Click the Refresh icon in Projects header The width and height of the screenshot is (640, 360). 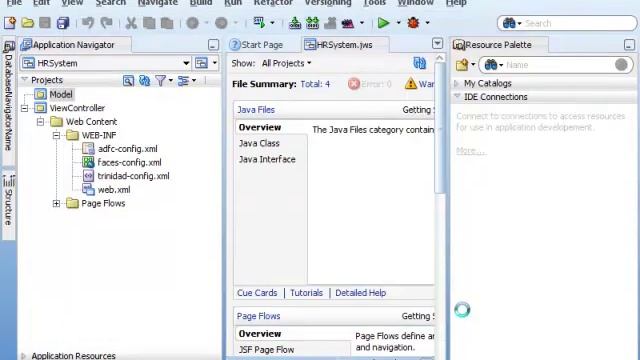pyautogui.click(x=144, y=80)
